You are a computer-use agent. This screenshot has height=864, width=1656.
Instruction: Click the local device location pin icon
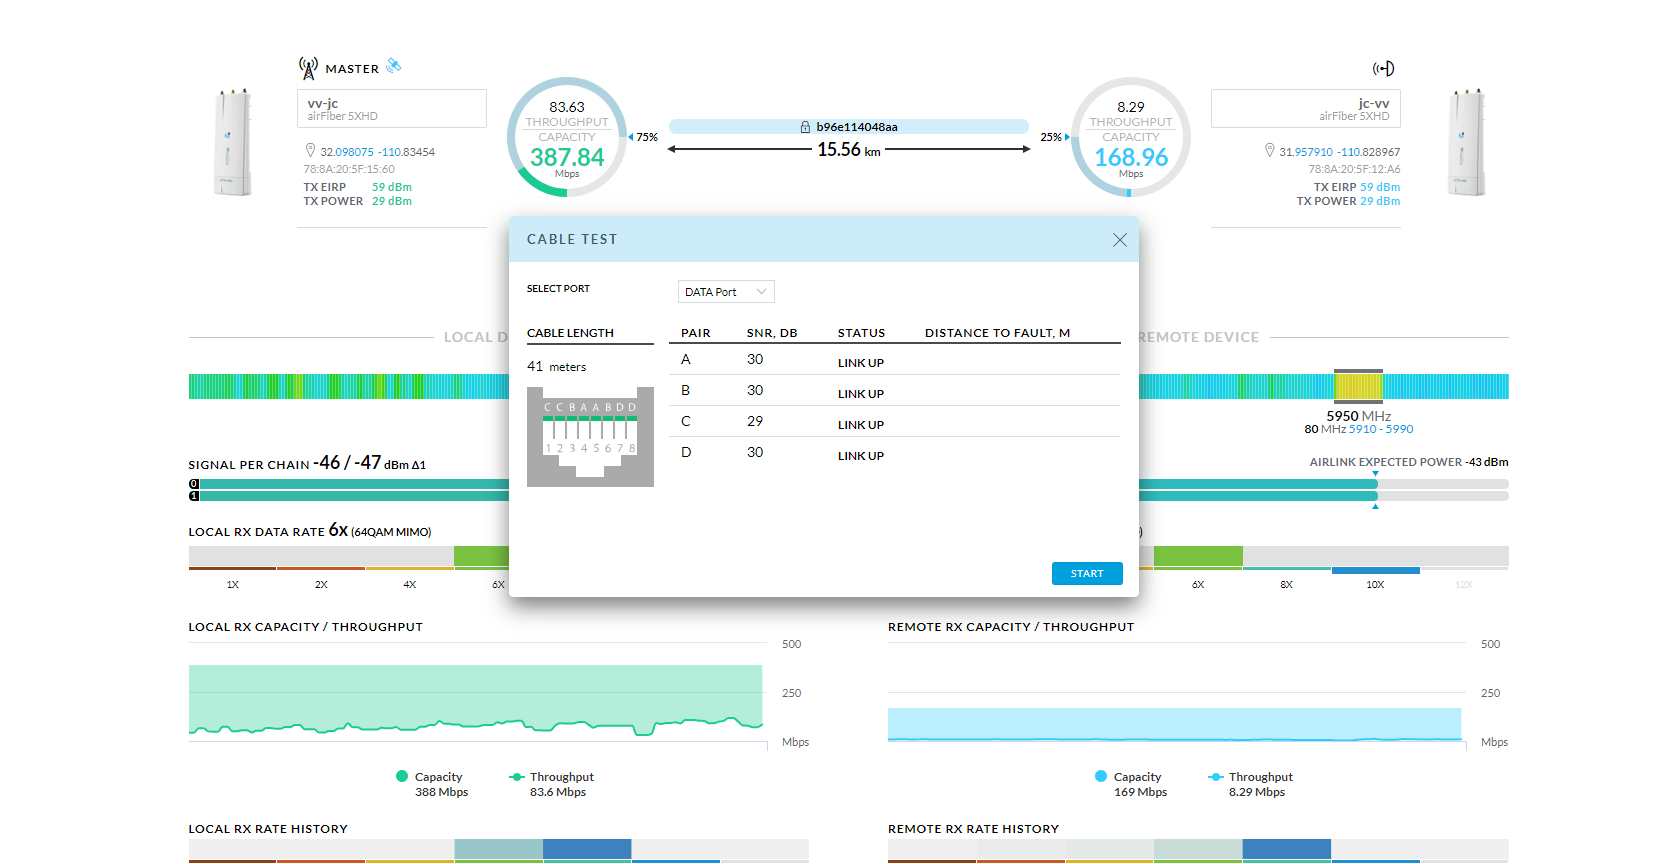pos(310,151)
